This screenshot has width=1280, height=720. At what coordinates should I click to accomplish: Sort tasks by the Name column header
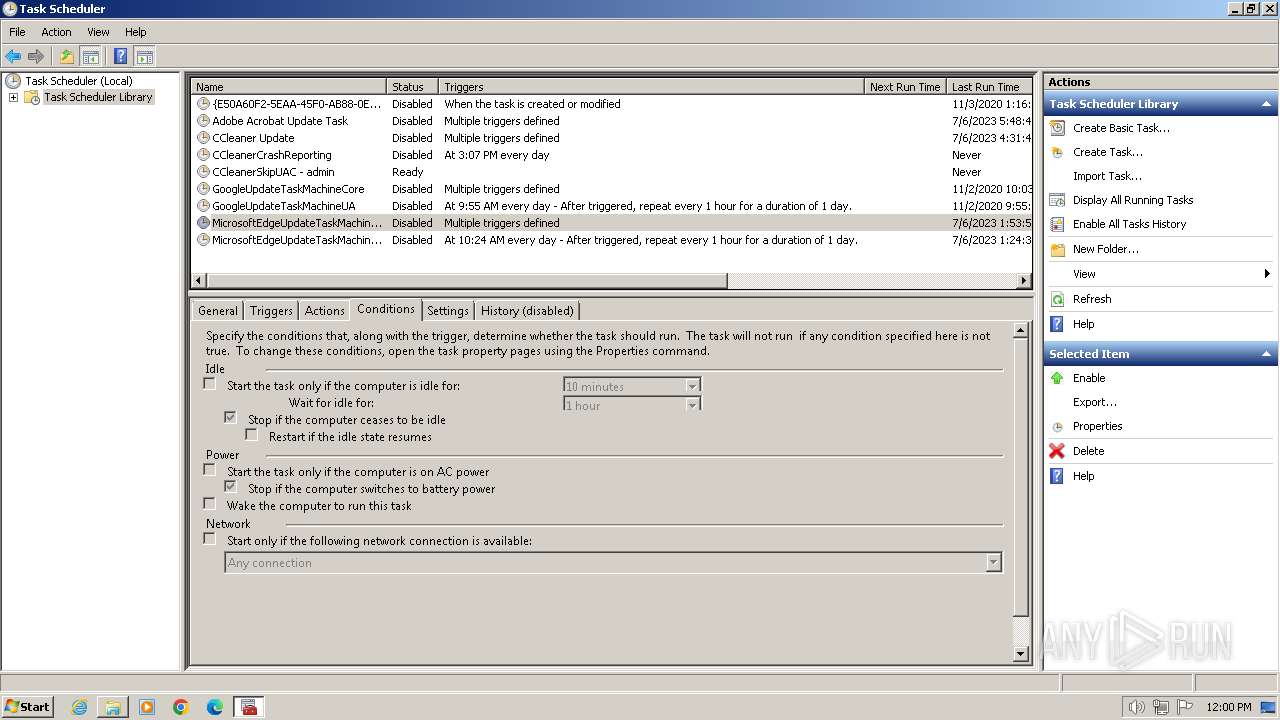(x=288, y=87)
